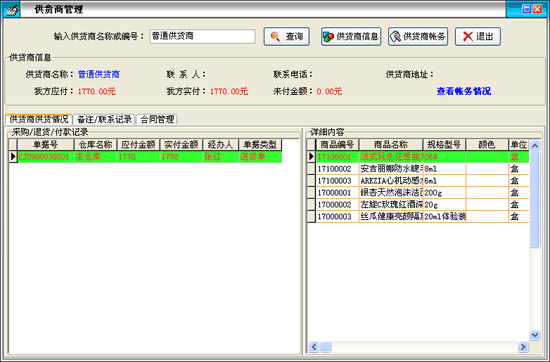This screenshot has height=362, width=550.
Task: Click scroll down arrow in details list
Action: (x=535, y=335)
